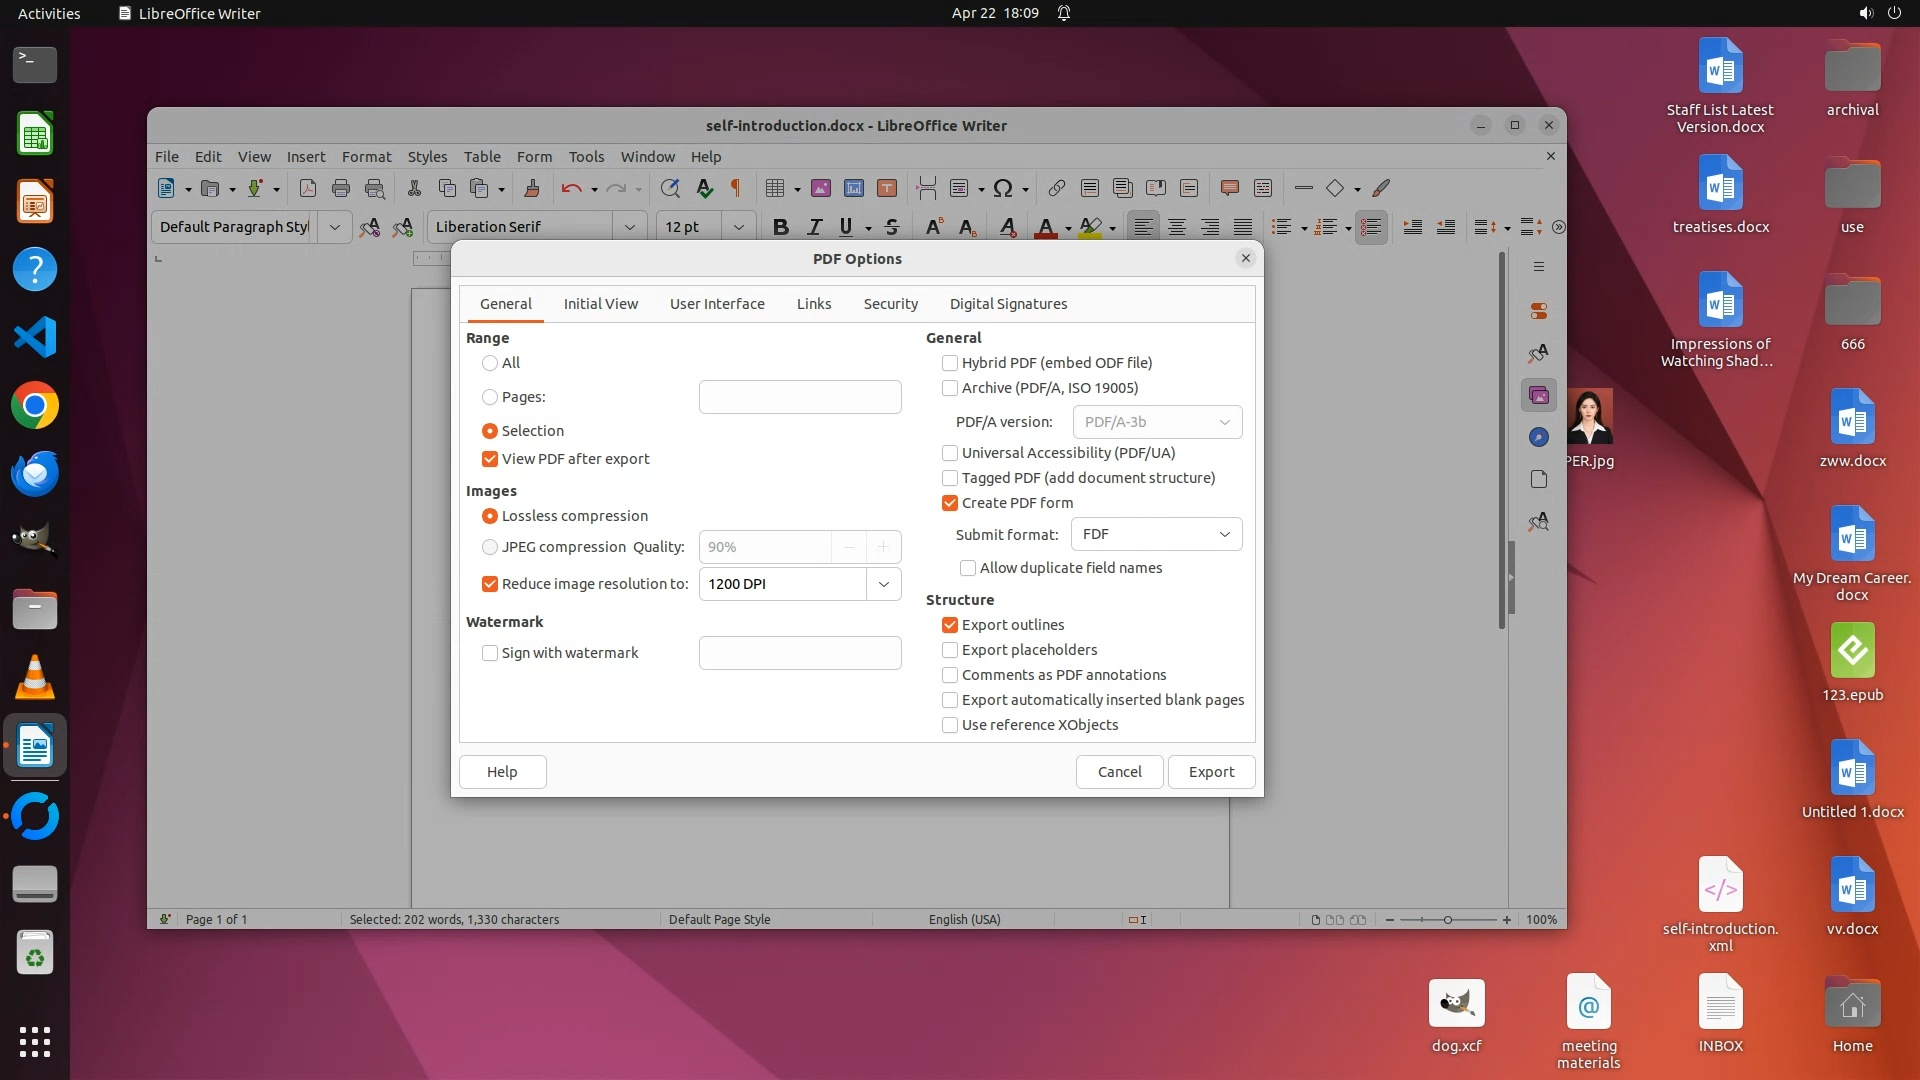Enable Sign with watermark checkbox

pyautogui.click(x=490, y=653)
